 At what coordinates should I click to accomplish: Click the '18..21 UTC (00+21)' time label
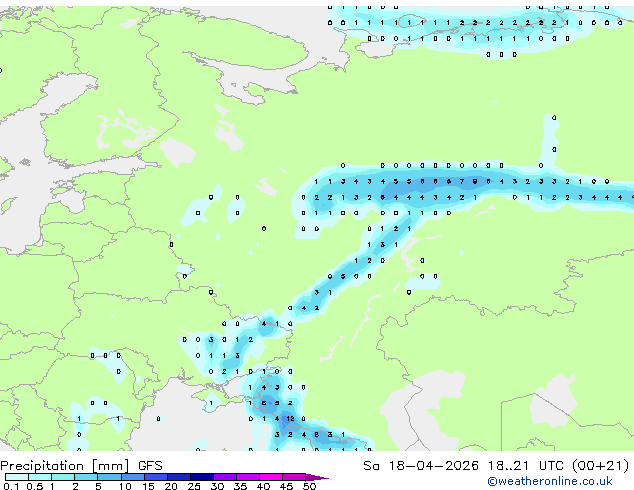click(558, 466)
